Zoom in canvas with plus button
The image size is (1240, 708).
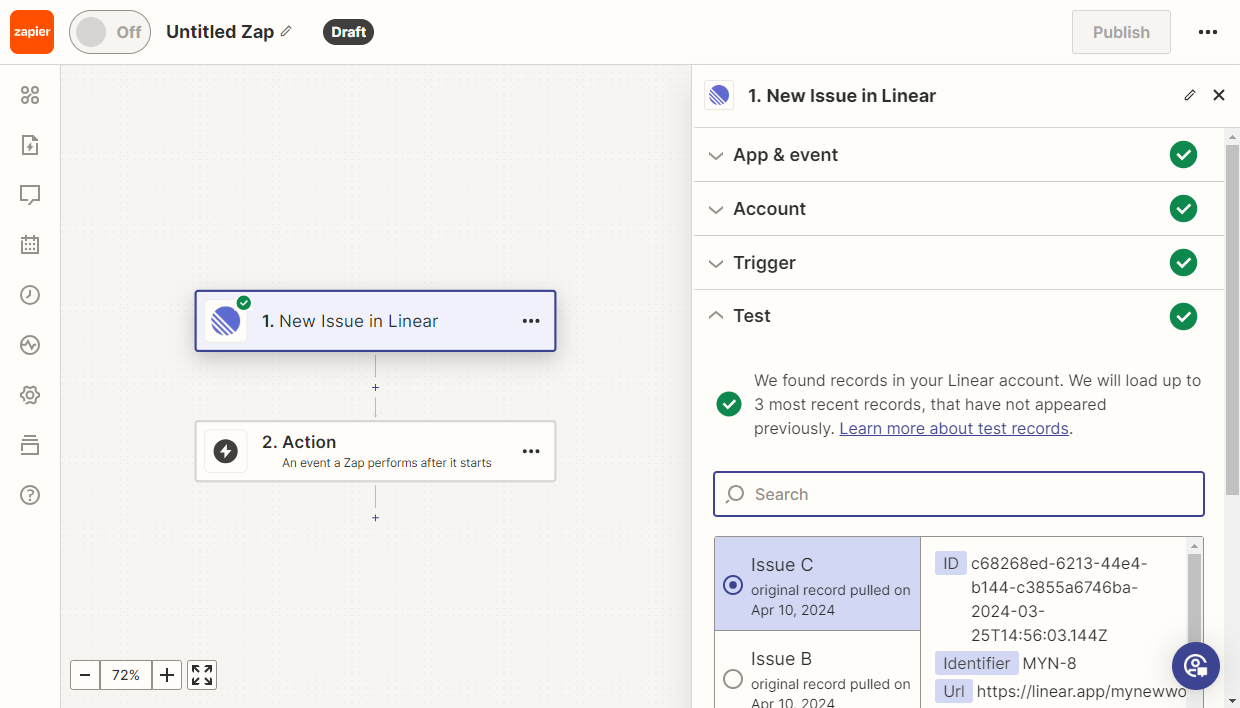pyautogui.click(x=167, y=675)
